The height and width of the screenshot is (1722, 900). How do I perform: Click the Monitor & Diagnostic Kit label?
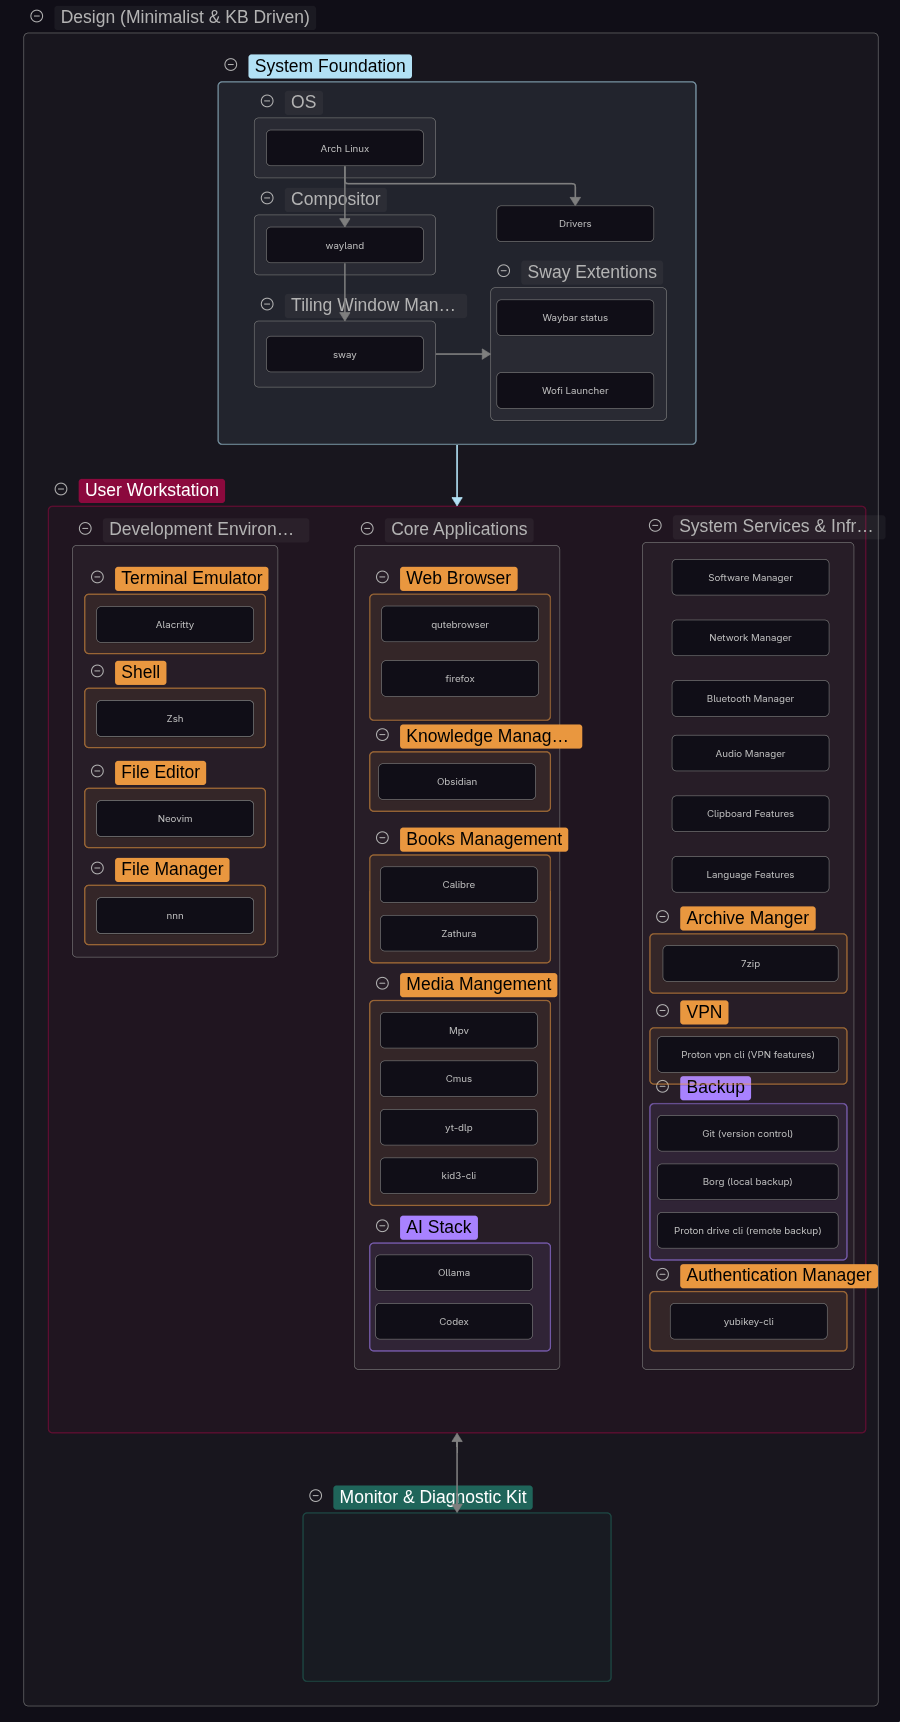433,1497
